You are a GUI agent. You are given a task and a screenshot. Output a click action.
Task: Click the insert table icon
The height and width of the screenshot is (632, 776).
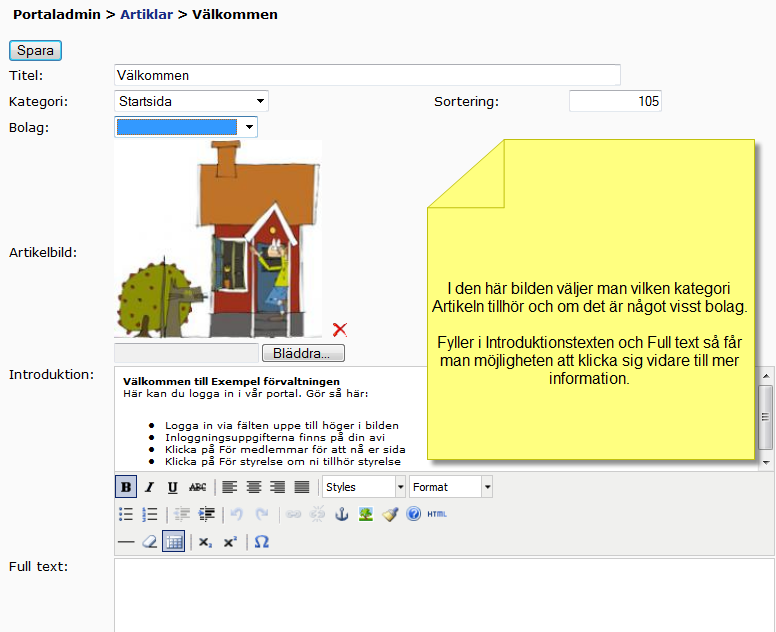click(x=174, y=541)
